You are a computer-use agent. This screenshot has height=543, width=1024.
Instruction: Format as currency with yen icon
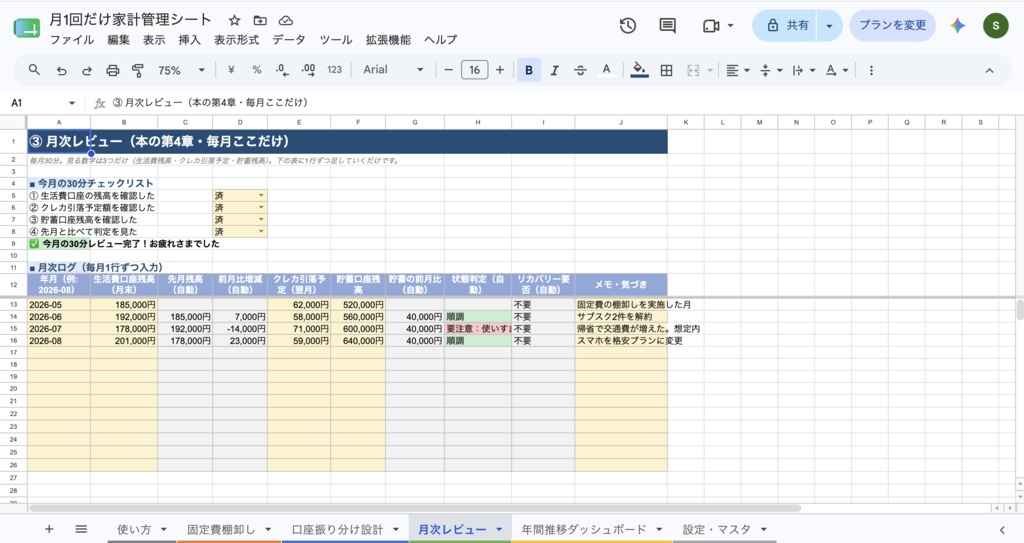point(231,70)
